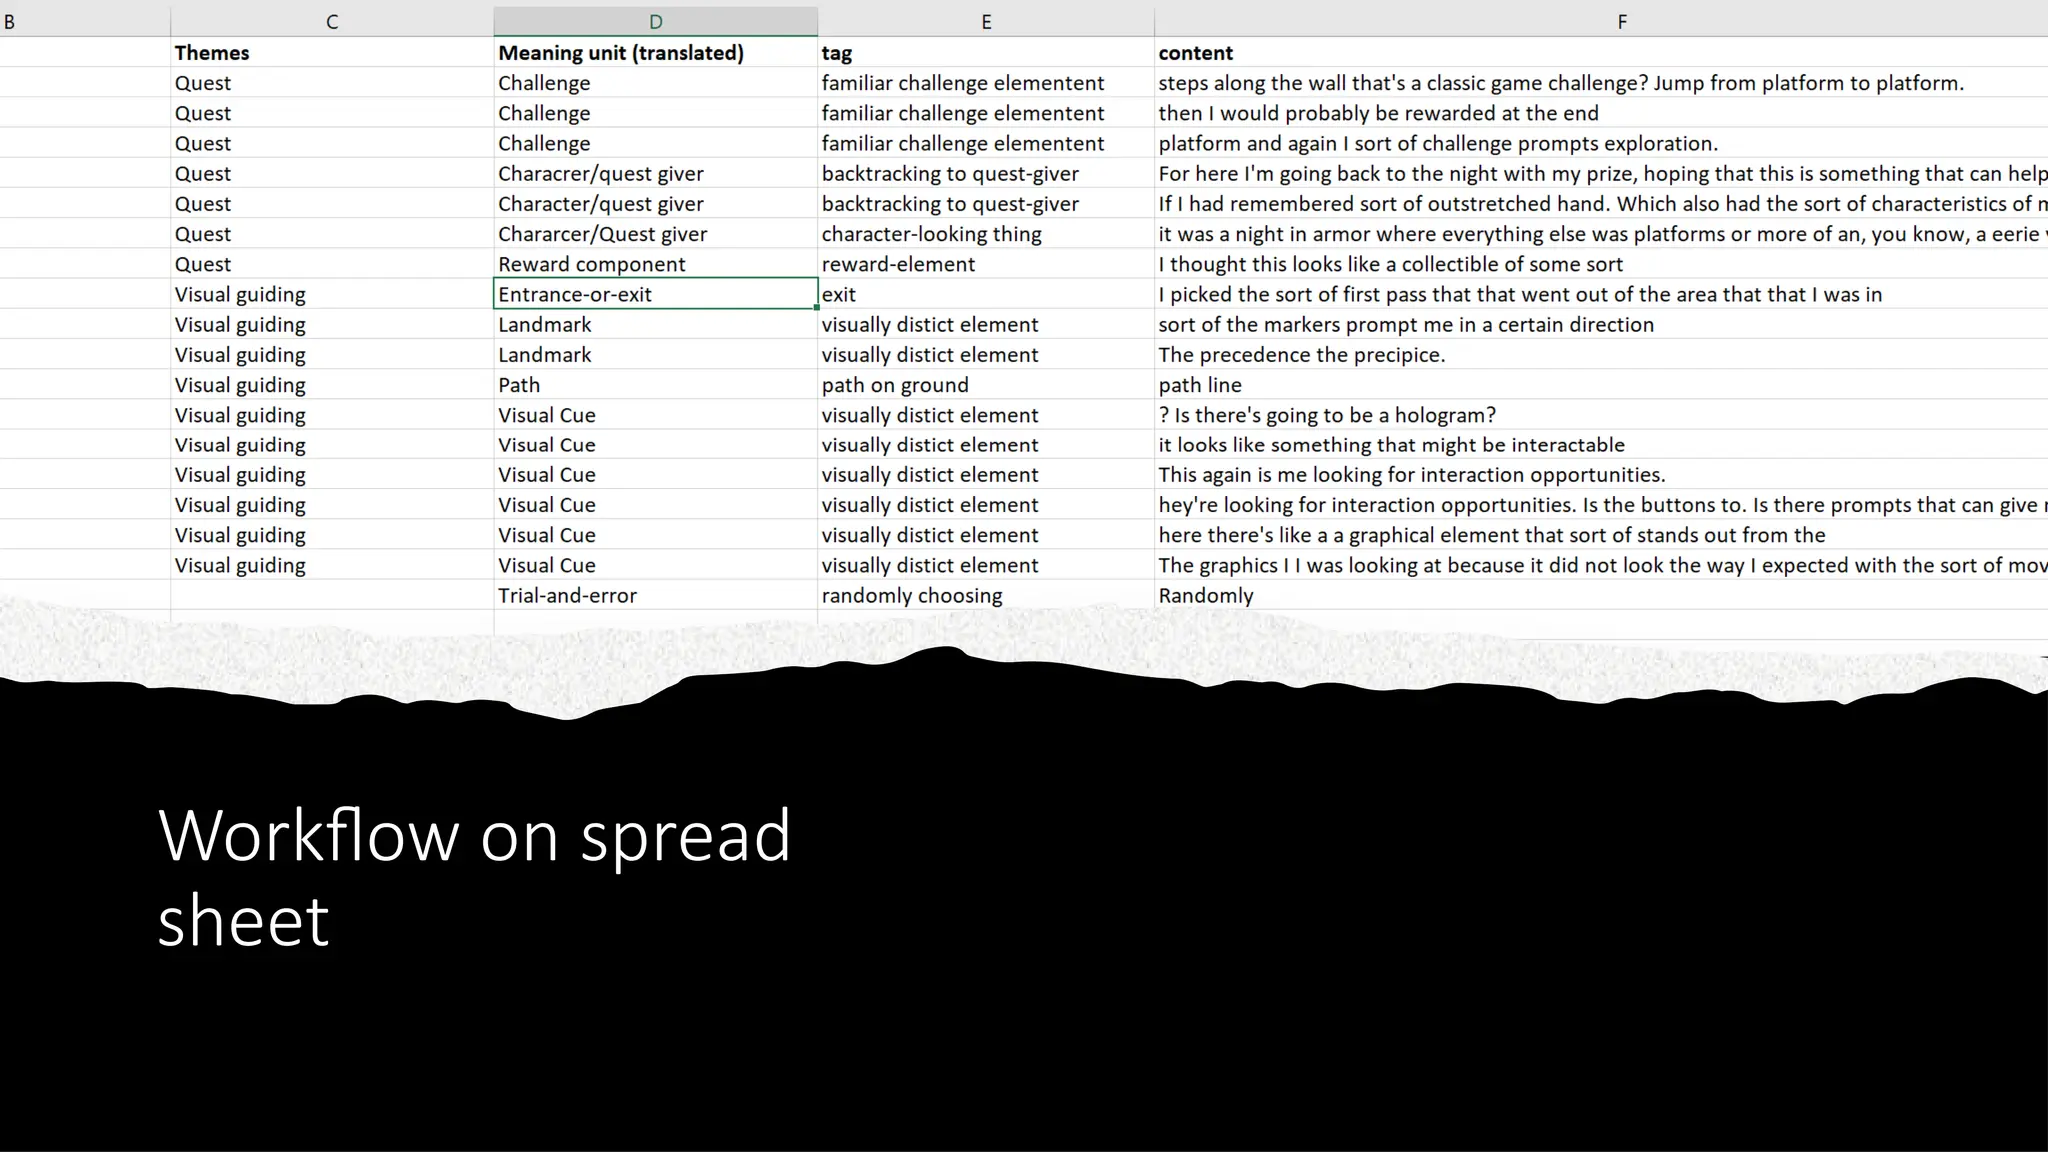
Task: Click the highlighted "Entrance-or-exit" cell
Action: (656, 294)
